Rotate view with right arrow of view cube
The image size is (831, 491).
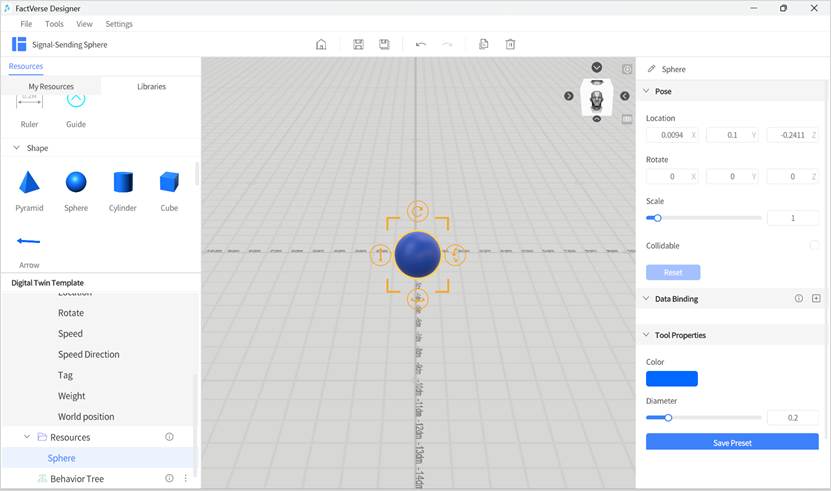click(625, 96)
